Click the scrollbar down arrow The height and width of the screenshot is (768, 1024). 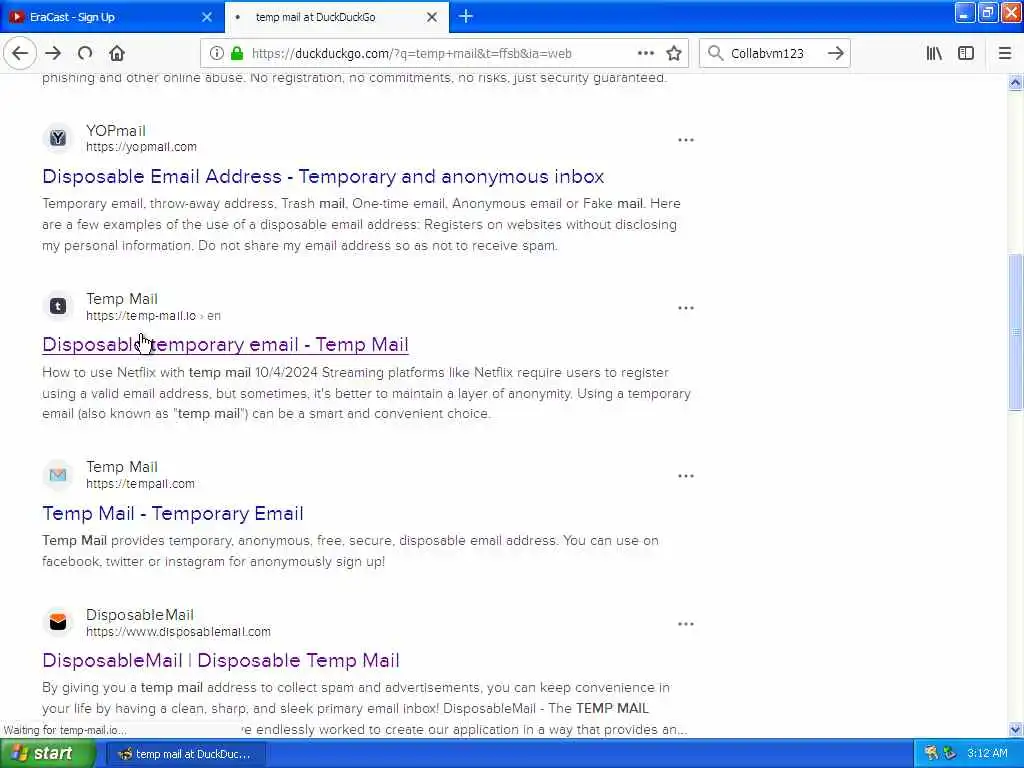coord(1015,729)
